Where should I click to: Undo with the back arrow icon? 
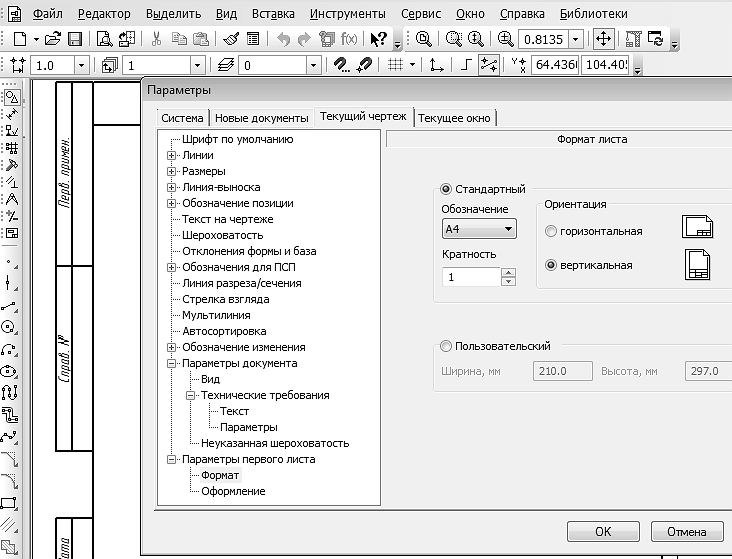[283, 39]
